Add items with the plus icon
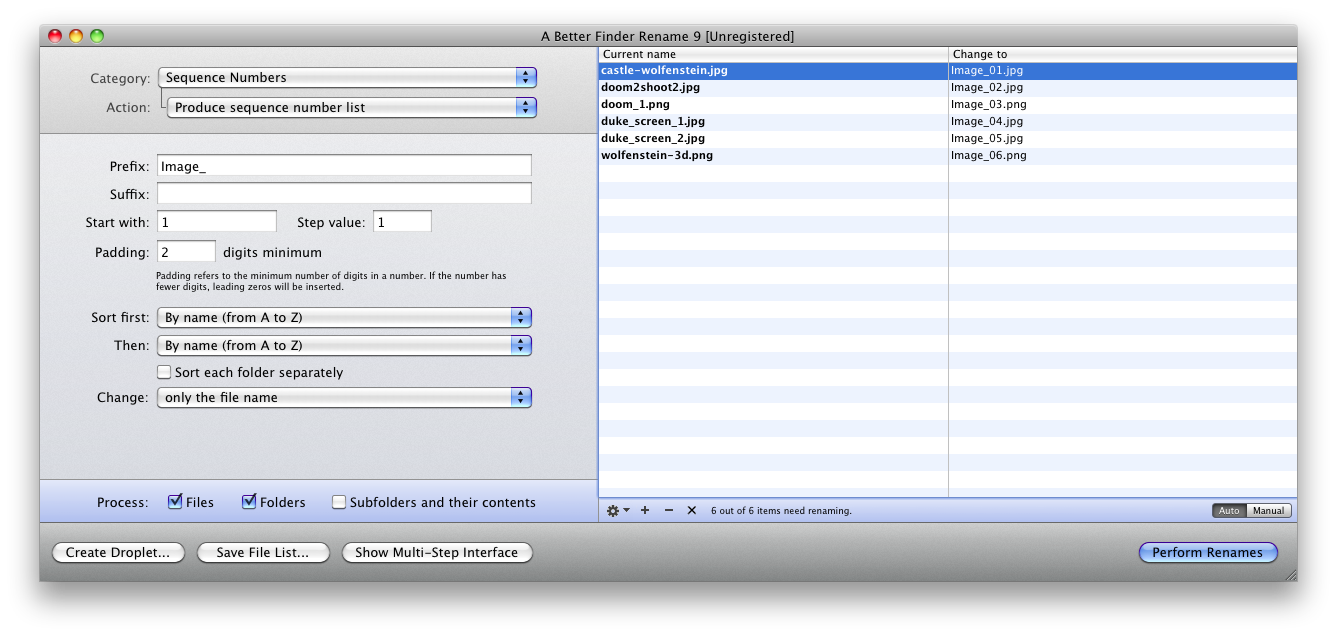 click(x=645, y=510)
